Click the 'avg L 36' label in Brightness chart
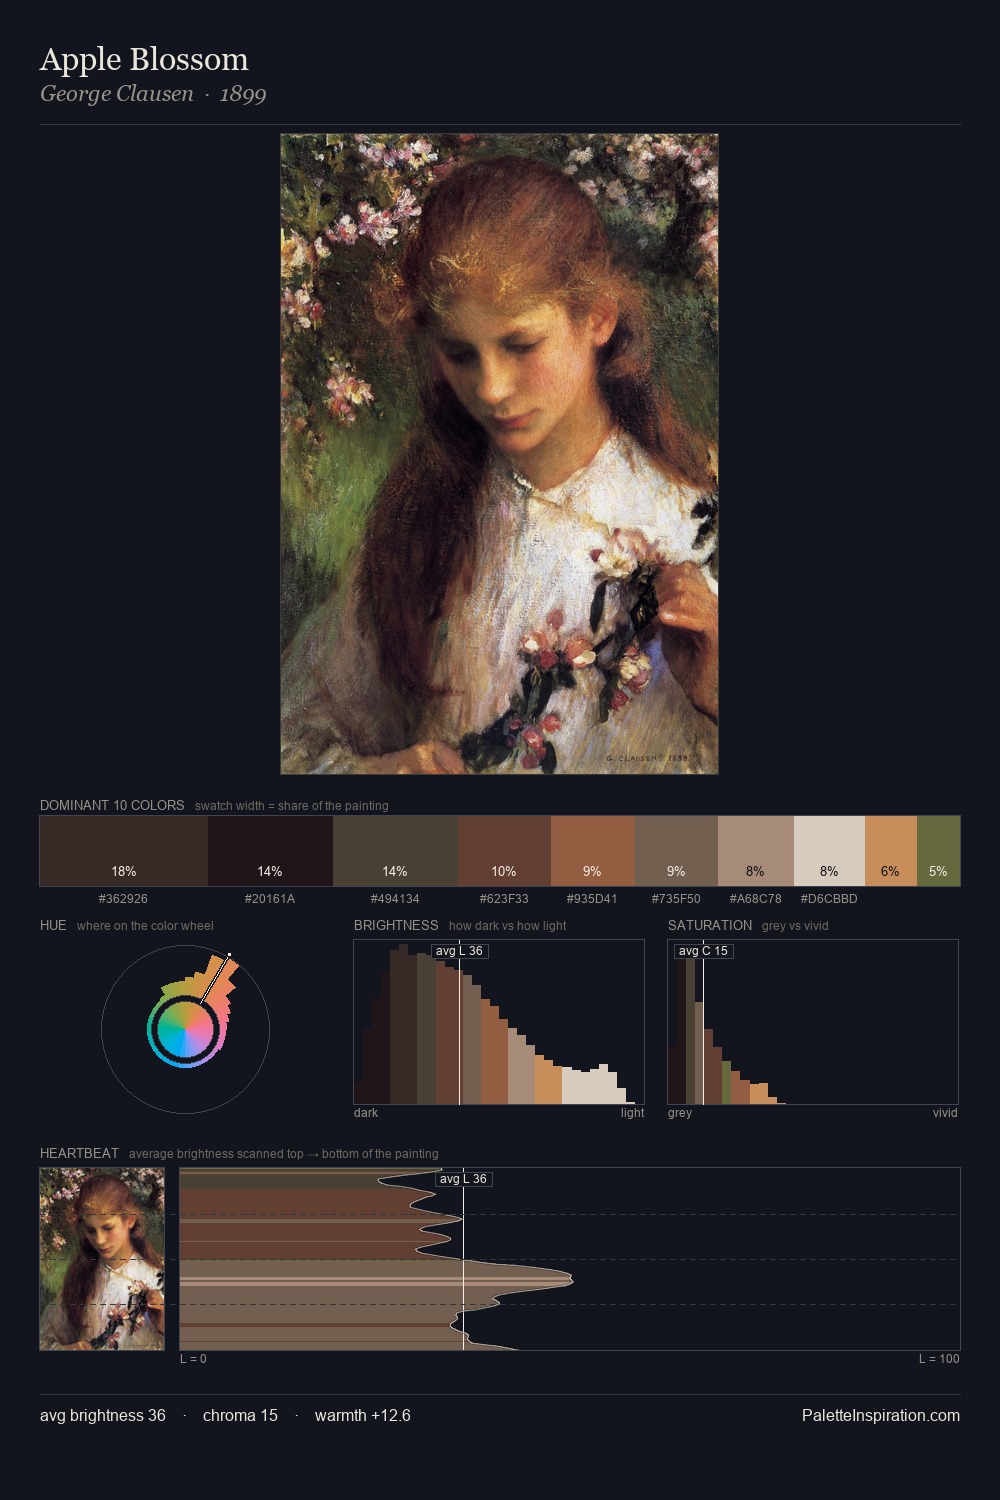 tap(459, 951)
